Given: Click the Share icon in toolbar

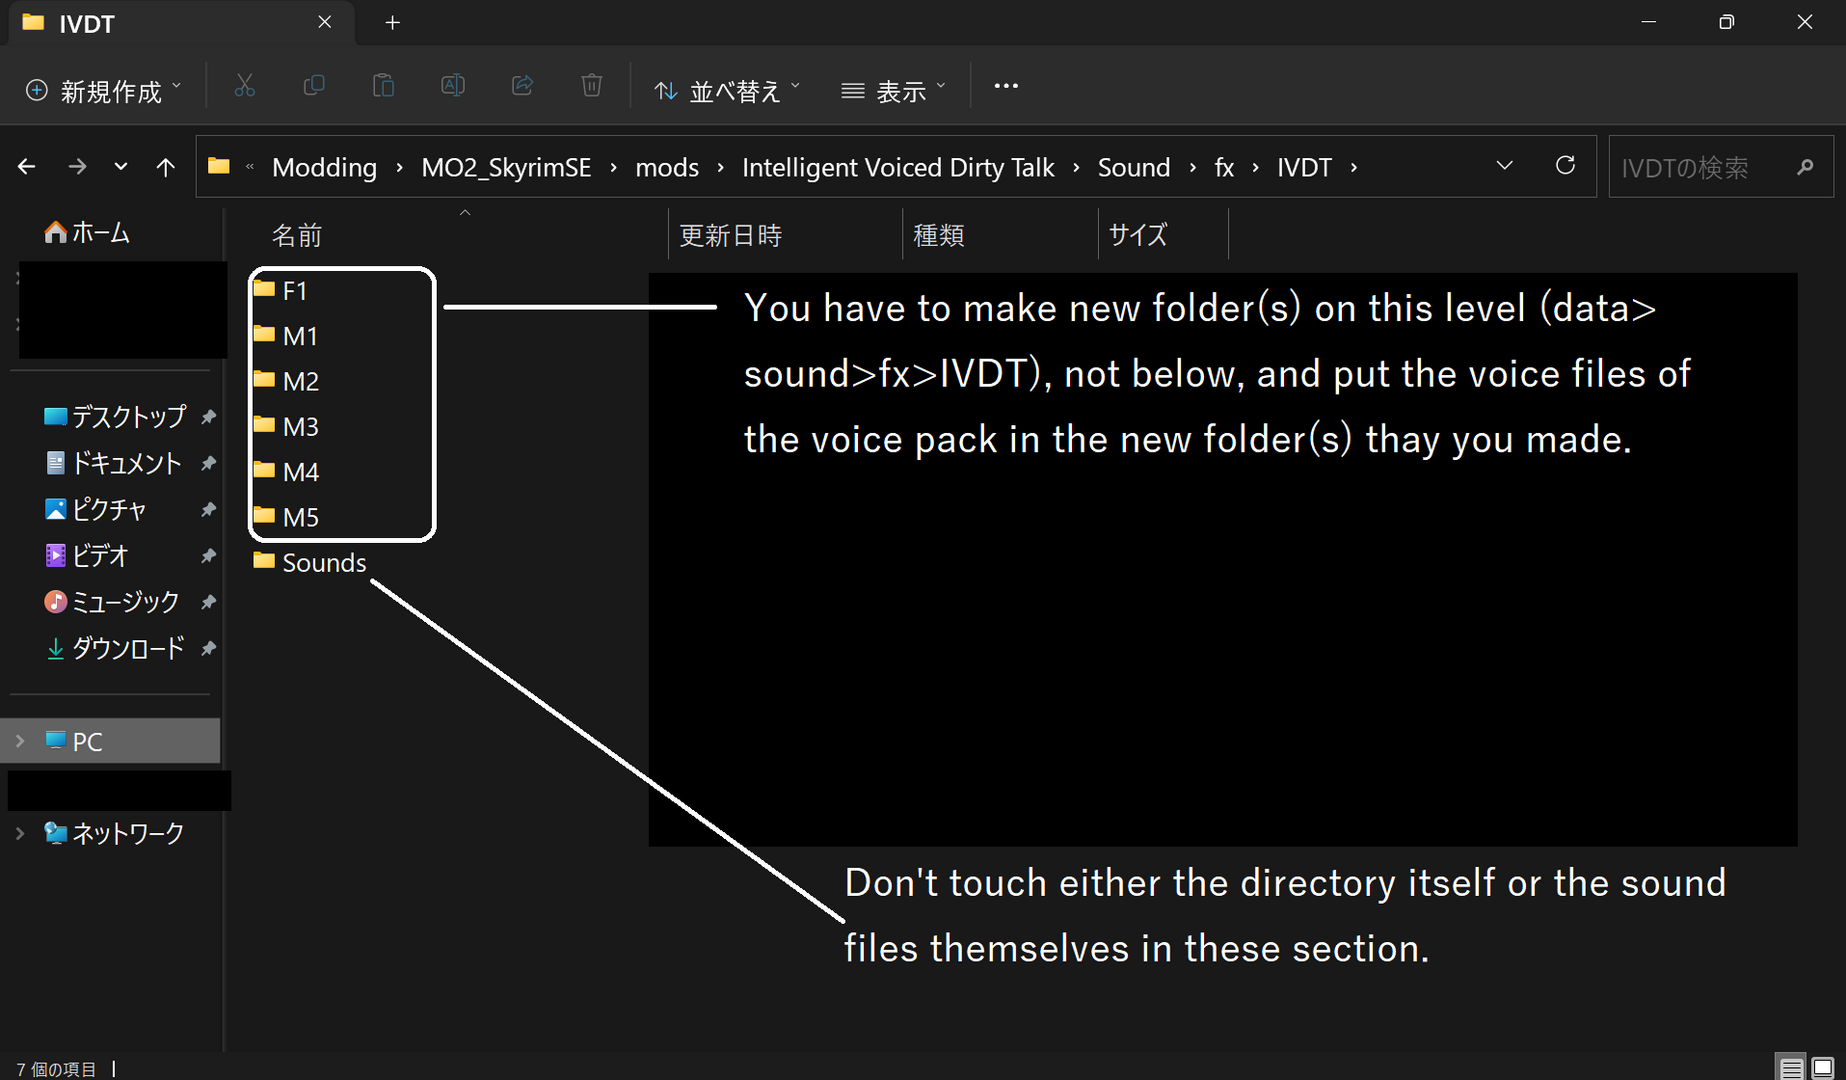Looking at the screenshot, I should pyautogui.click(x=522, y=86).
